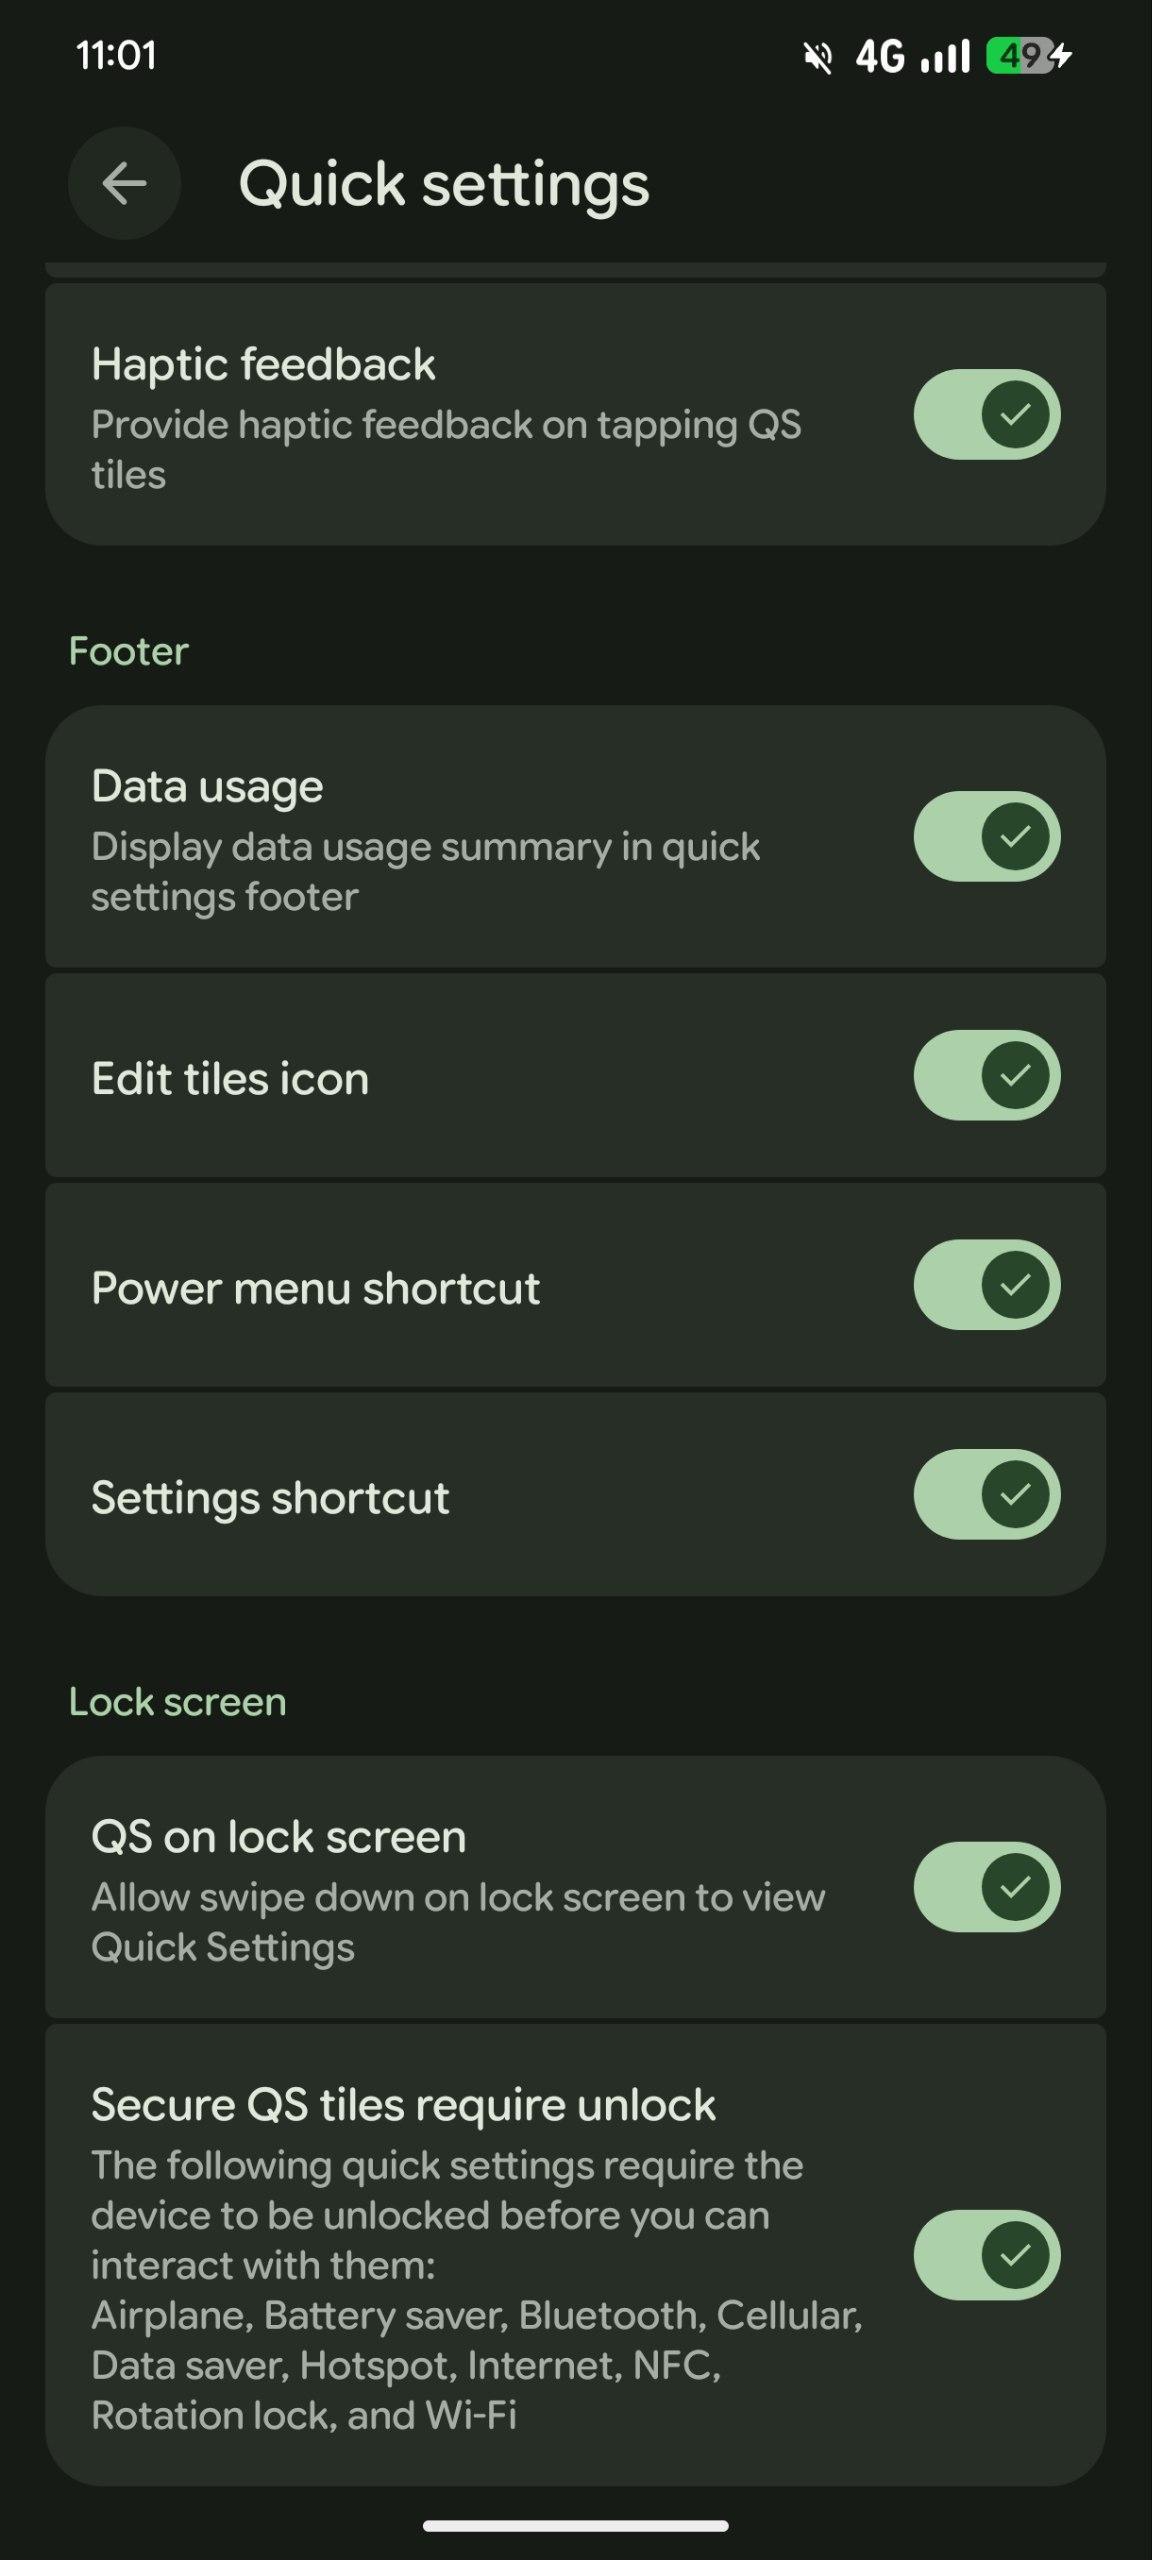Viewport: 1152px width, 2560px height.
Task: Disable the Haptic feedback toggle
Action: (x=986, y=414)
